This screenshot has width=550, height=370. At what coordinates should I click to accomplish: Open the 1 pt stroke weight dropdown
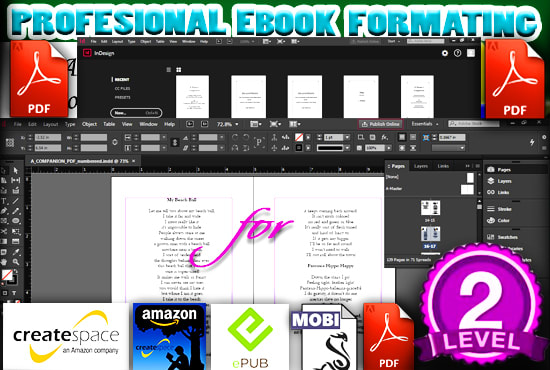point(347,137)
